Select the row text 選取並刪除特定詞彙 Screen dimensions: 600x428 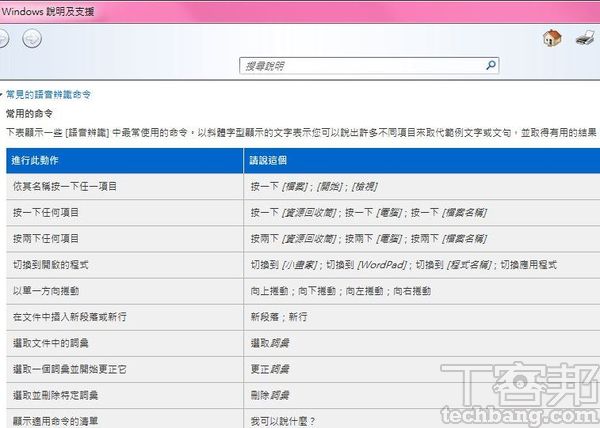pyautogui.click(x=55, y=395)
